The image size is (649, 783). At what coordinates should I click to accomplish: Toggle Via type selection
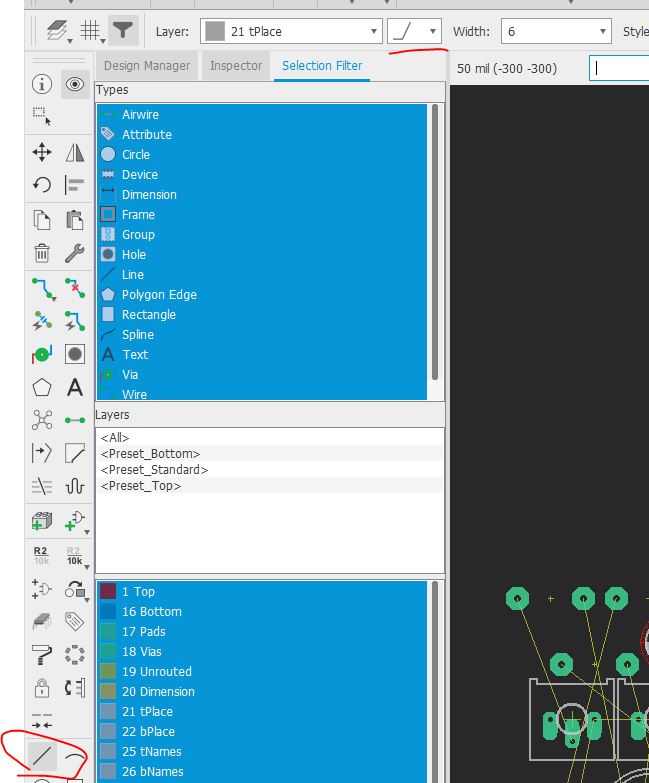pos(262,375)
